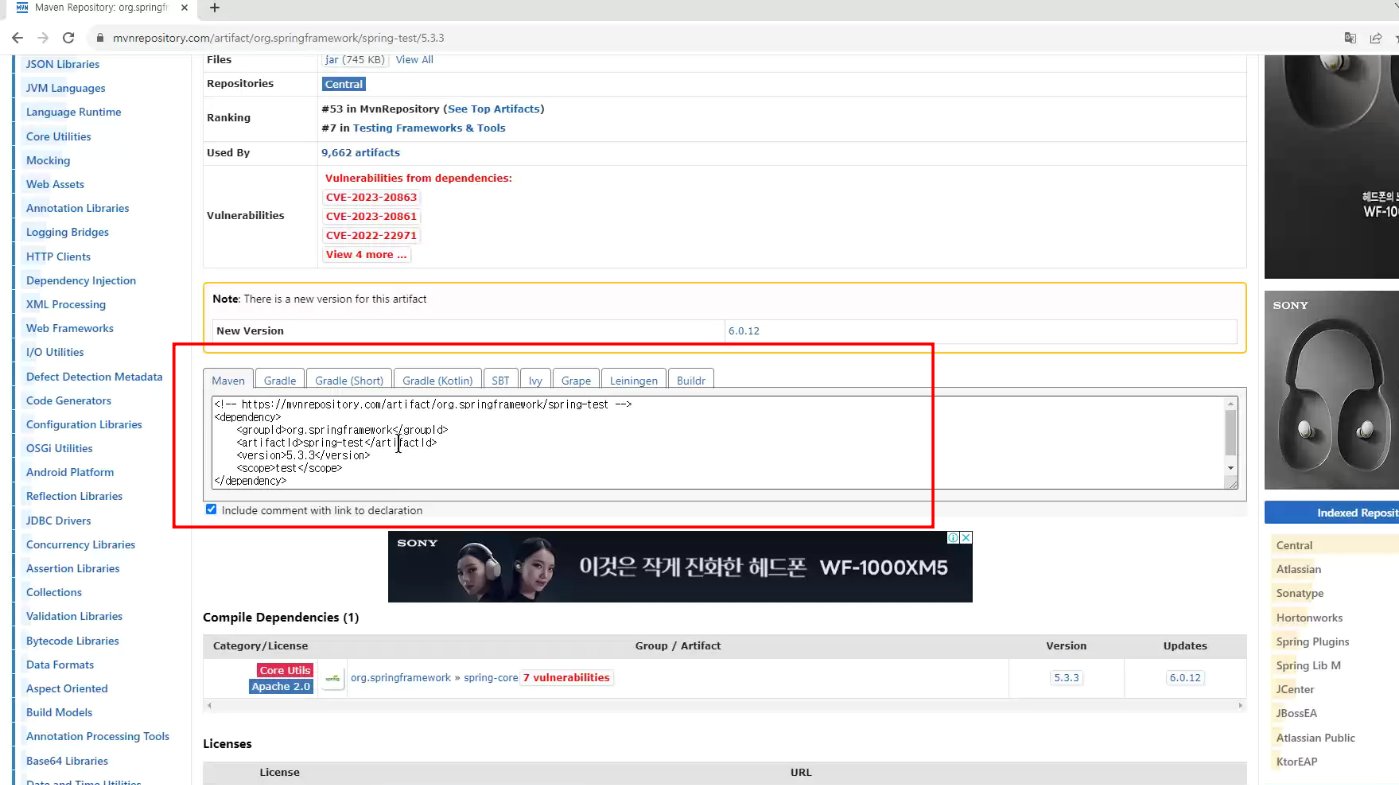Open the Sonatype repository link
The image size is (1399, 785).
[1300, 593]
